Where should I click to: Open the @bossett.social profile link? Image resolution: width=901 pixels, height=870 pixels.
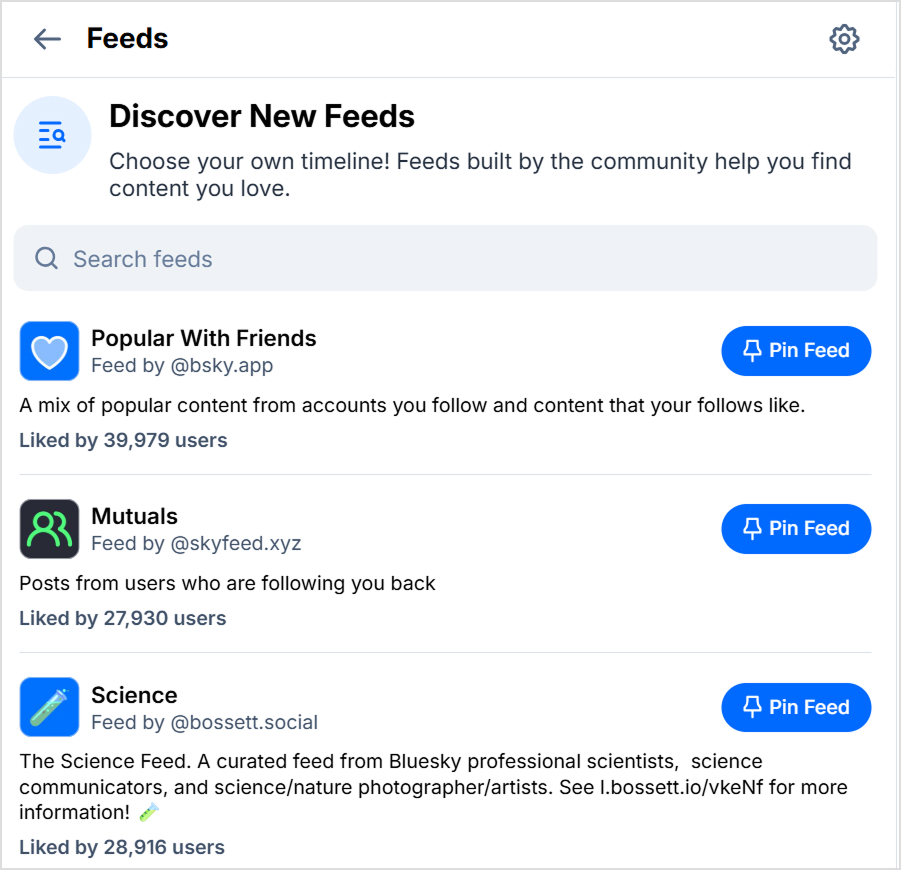244,722
